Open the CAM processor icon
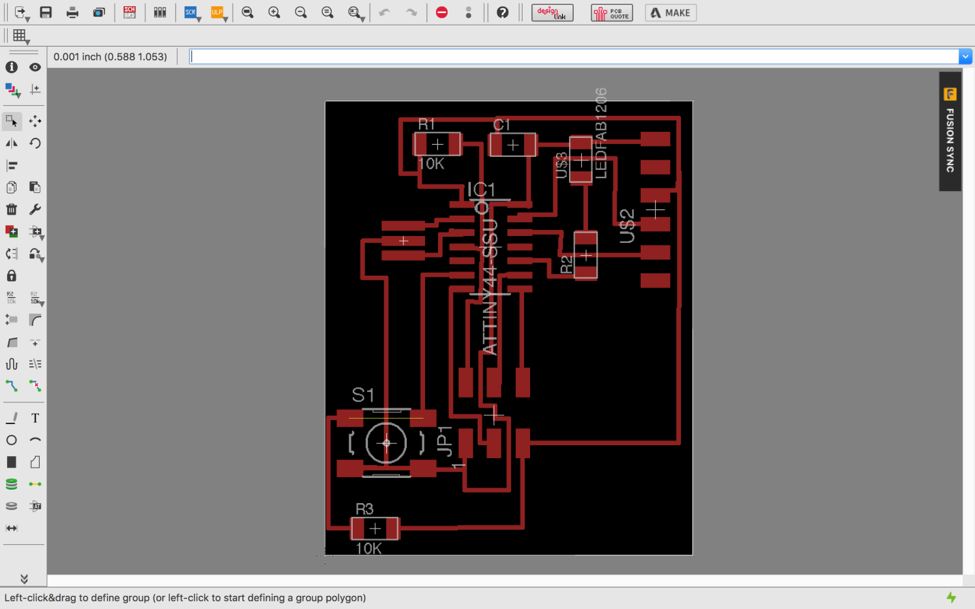Viewport: 975px width, 609px height. tap(99, 12)
